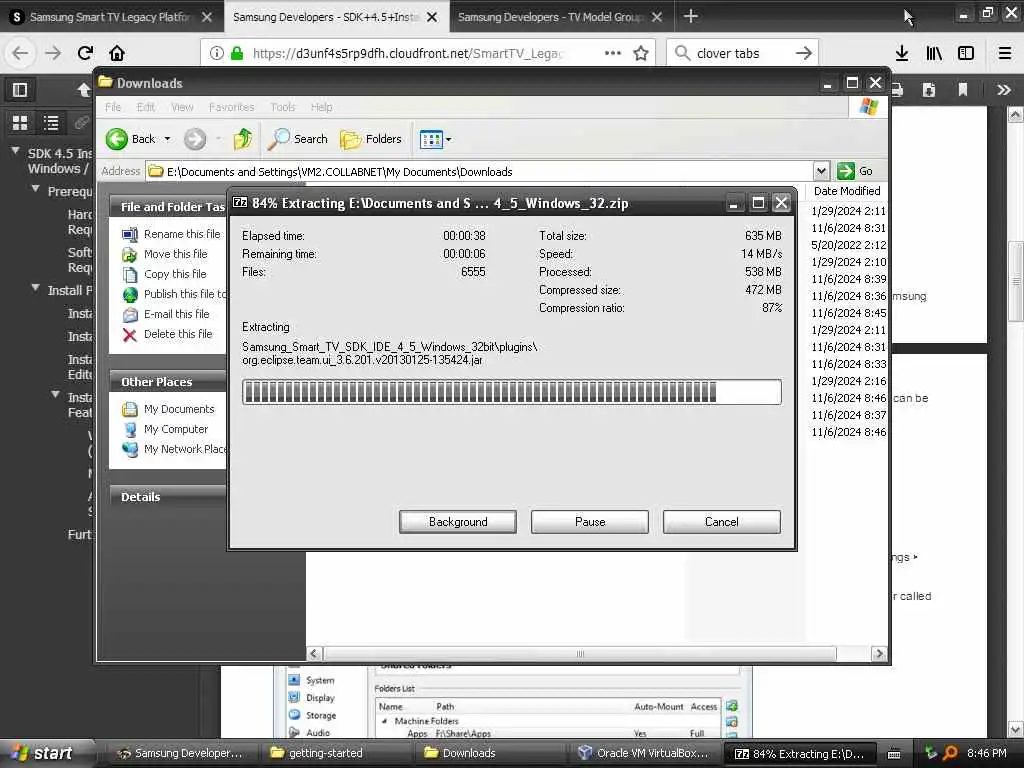Click the search go arrow
This screenshot has height=768, width=1024.
pyautogui.click(x=804, y=53)
